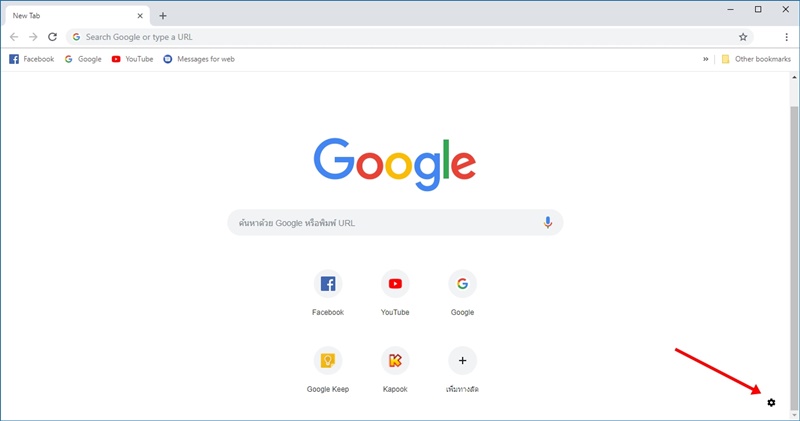Open the Chrome three-dot menu
The height and width of the screenshot is (421, 800).
pyautogui.click(x=786, y=37)
